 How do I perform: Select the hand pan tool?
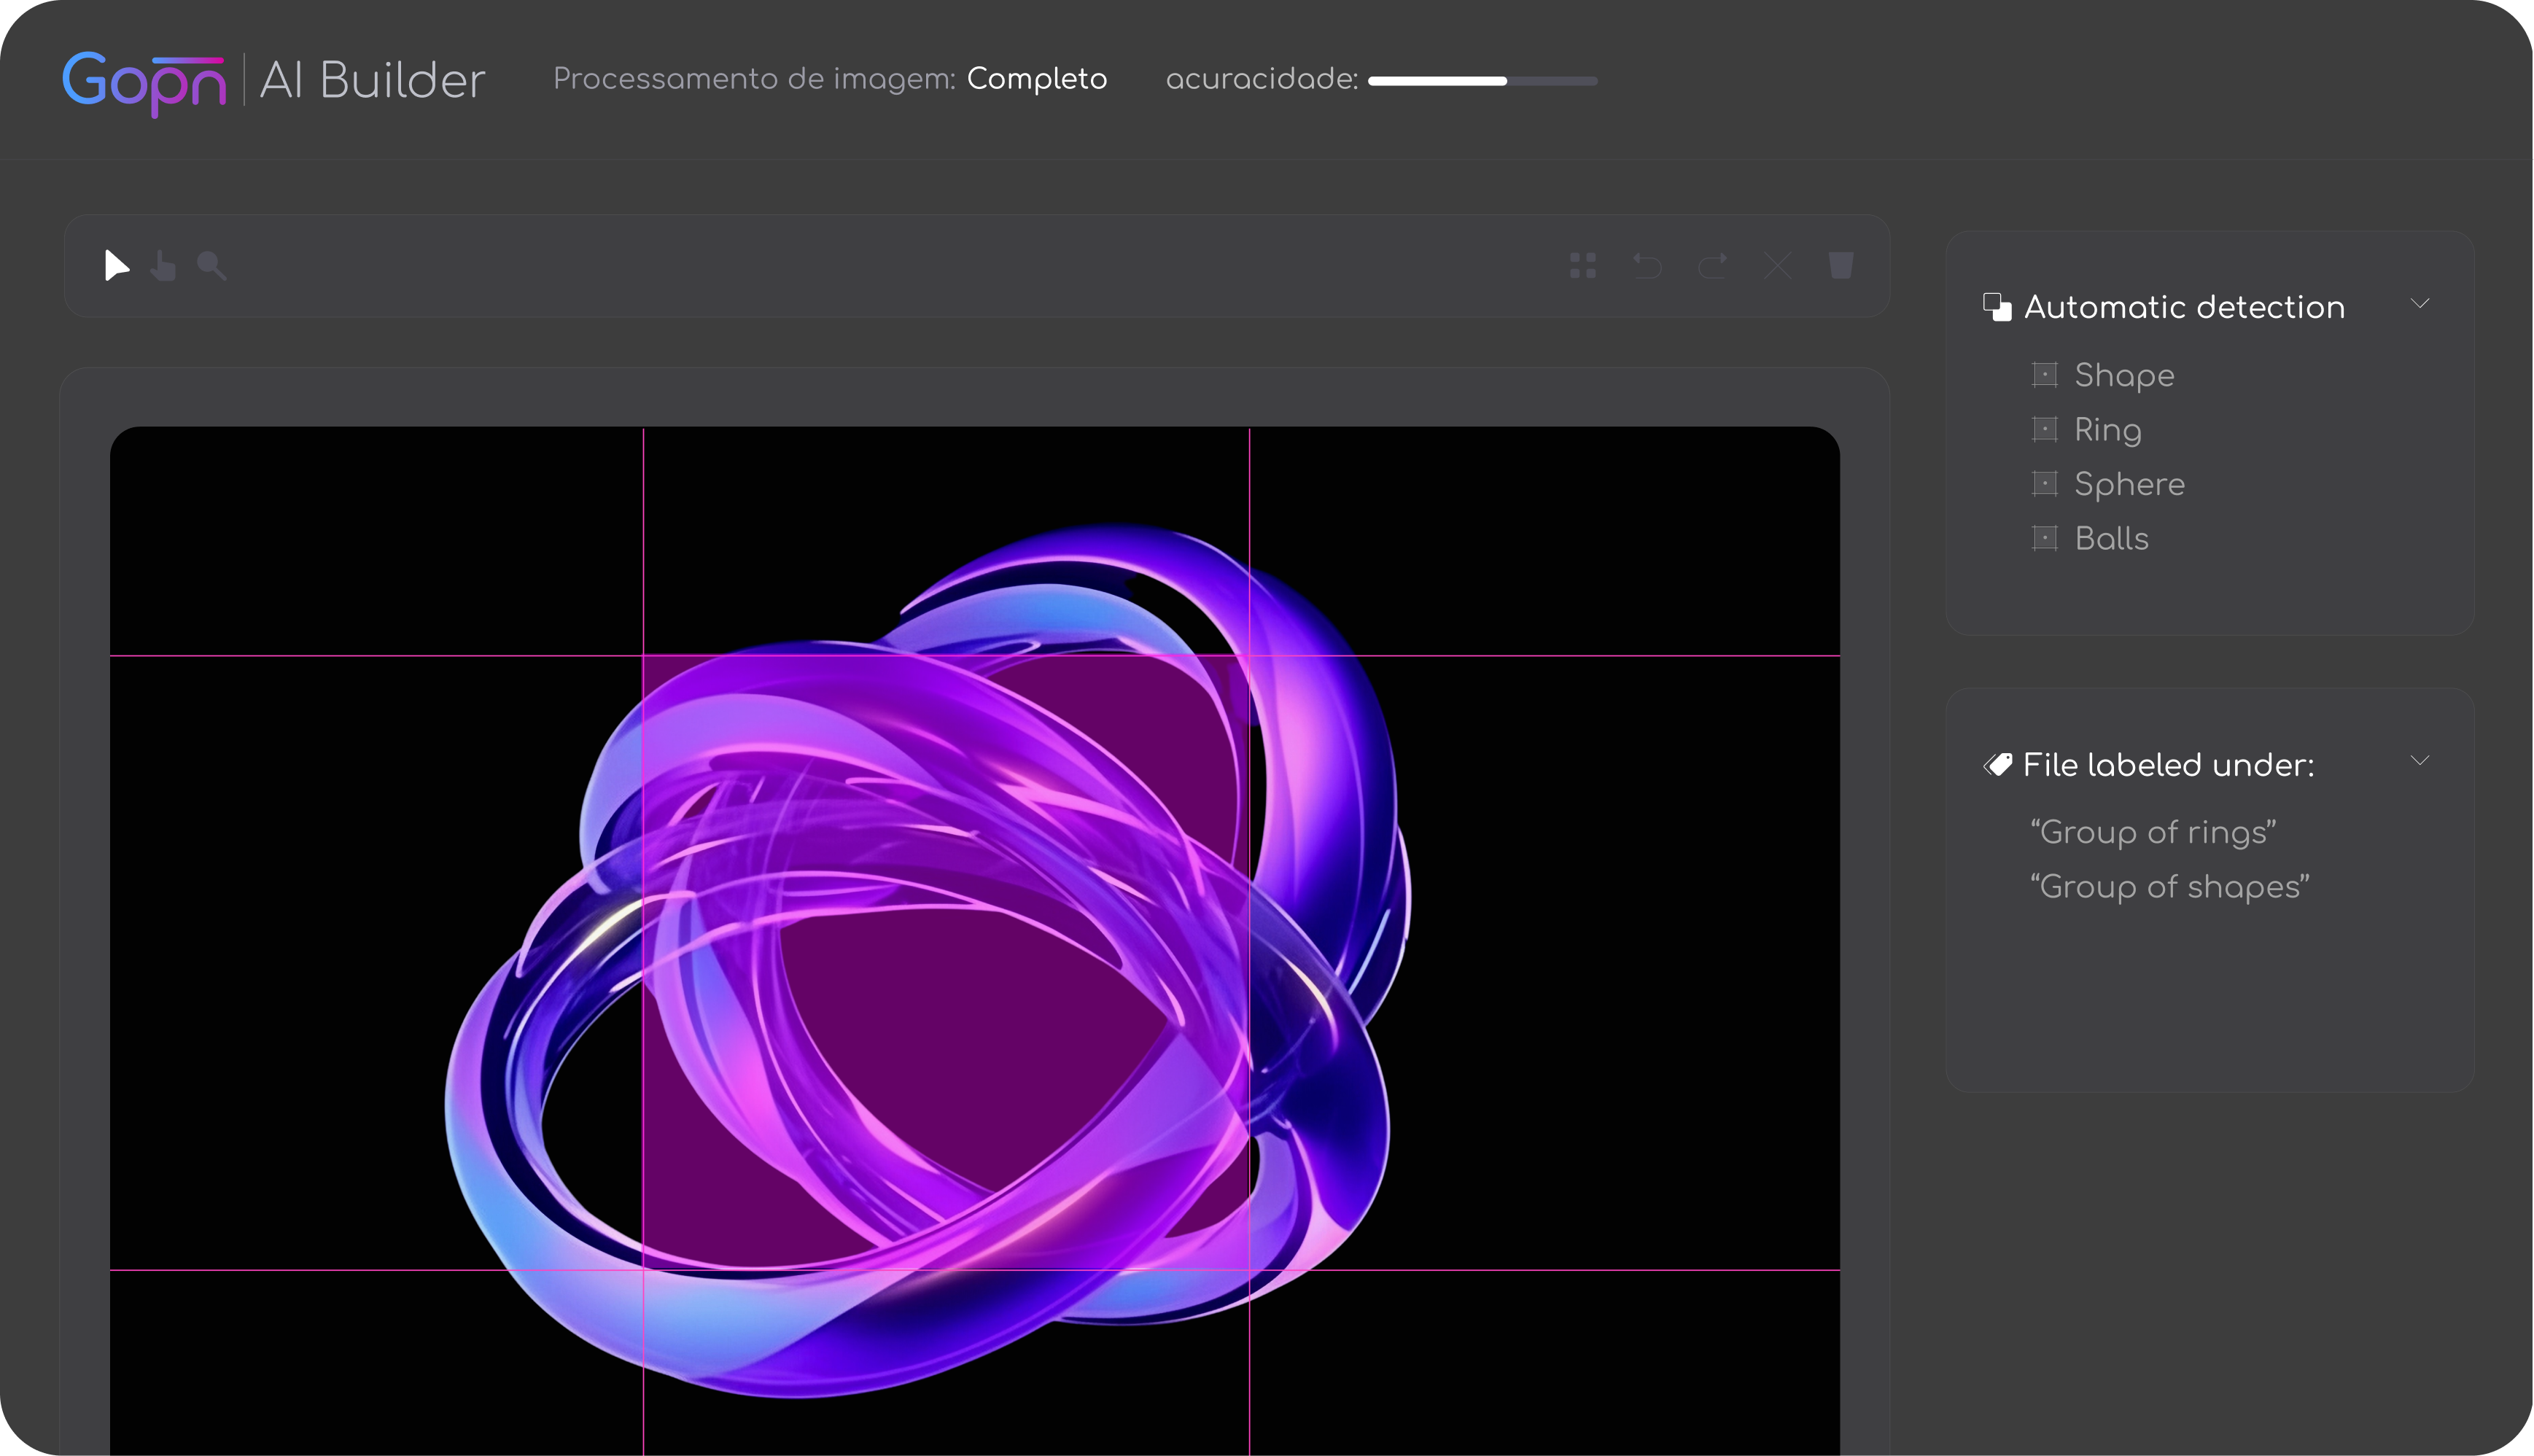pos(163,266)
